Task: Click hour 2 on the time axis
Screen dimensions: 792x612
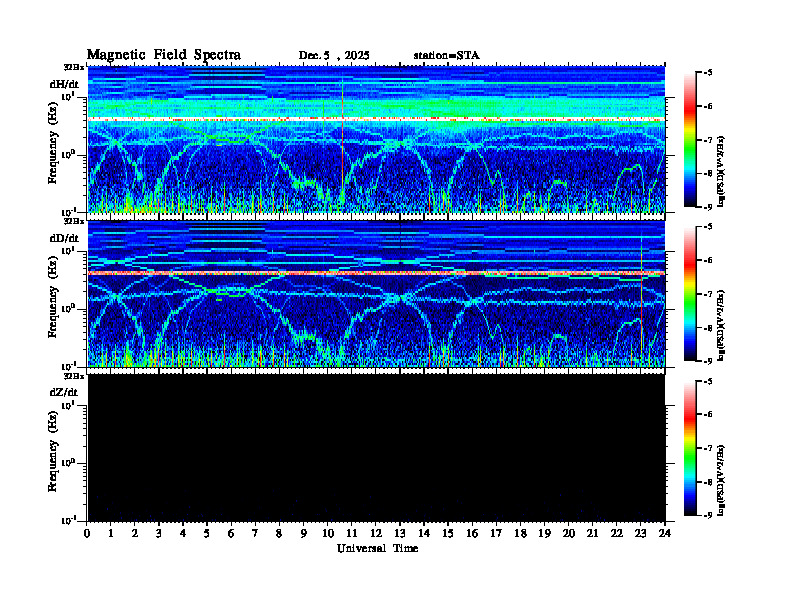Action: (x=135, y=534)
